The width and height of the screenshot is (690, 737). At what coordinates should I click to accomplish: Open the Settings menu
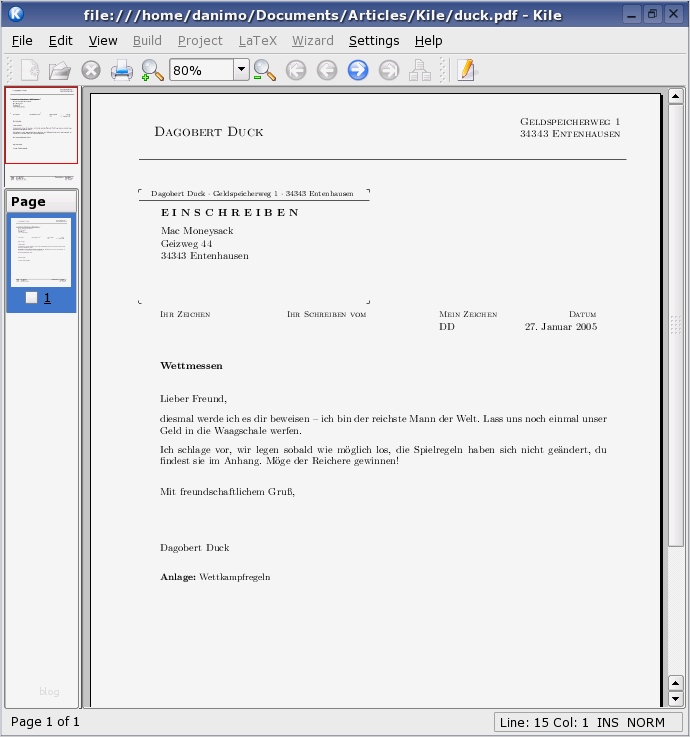(x=374, y=41)
